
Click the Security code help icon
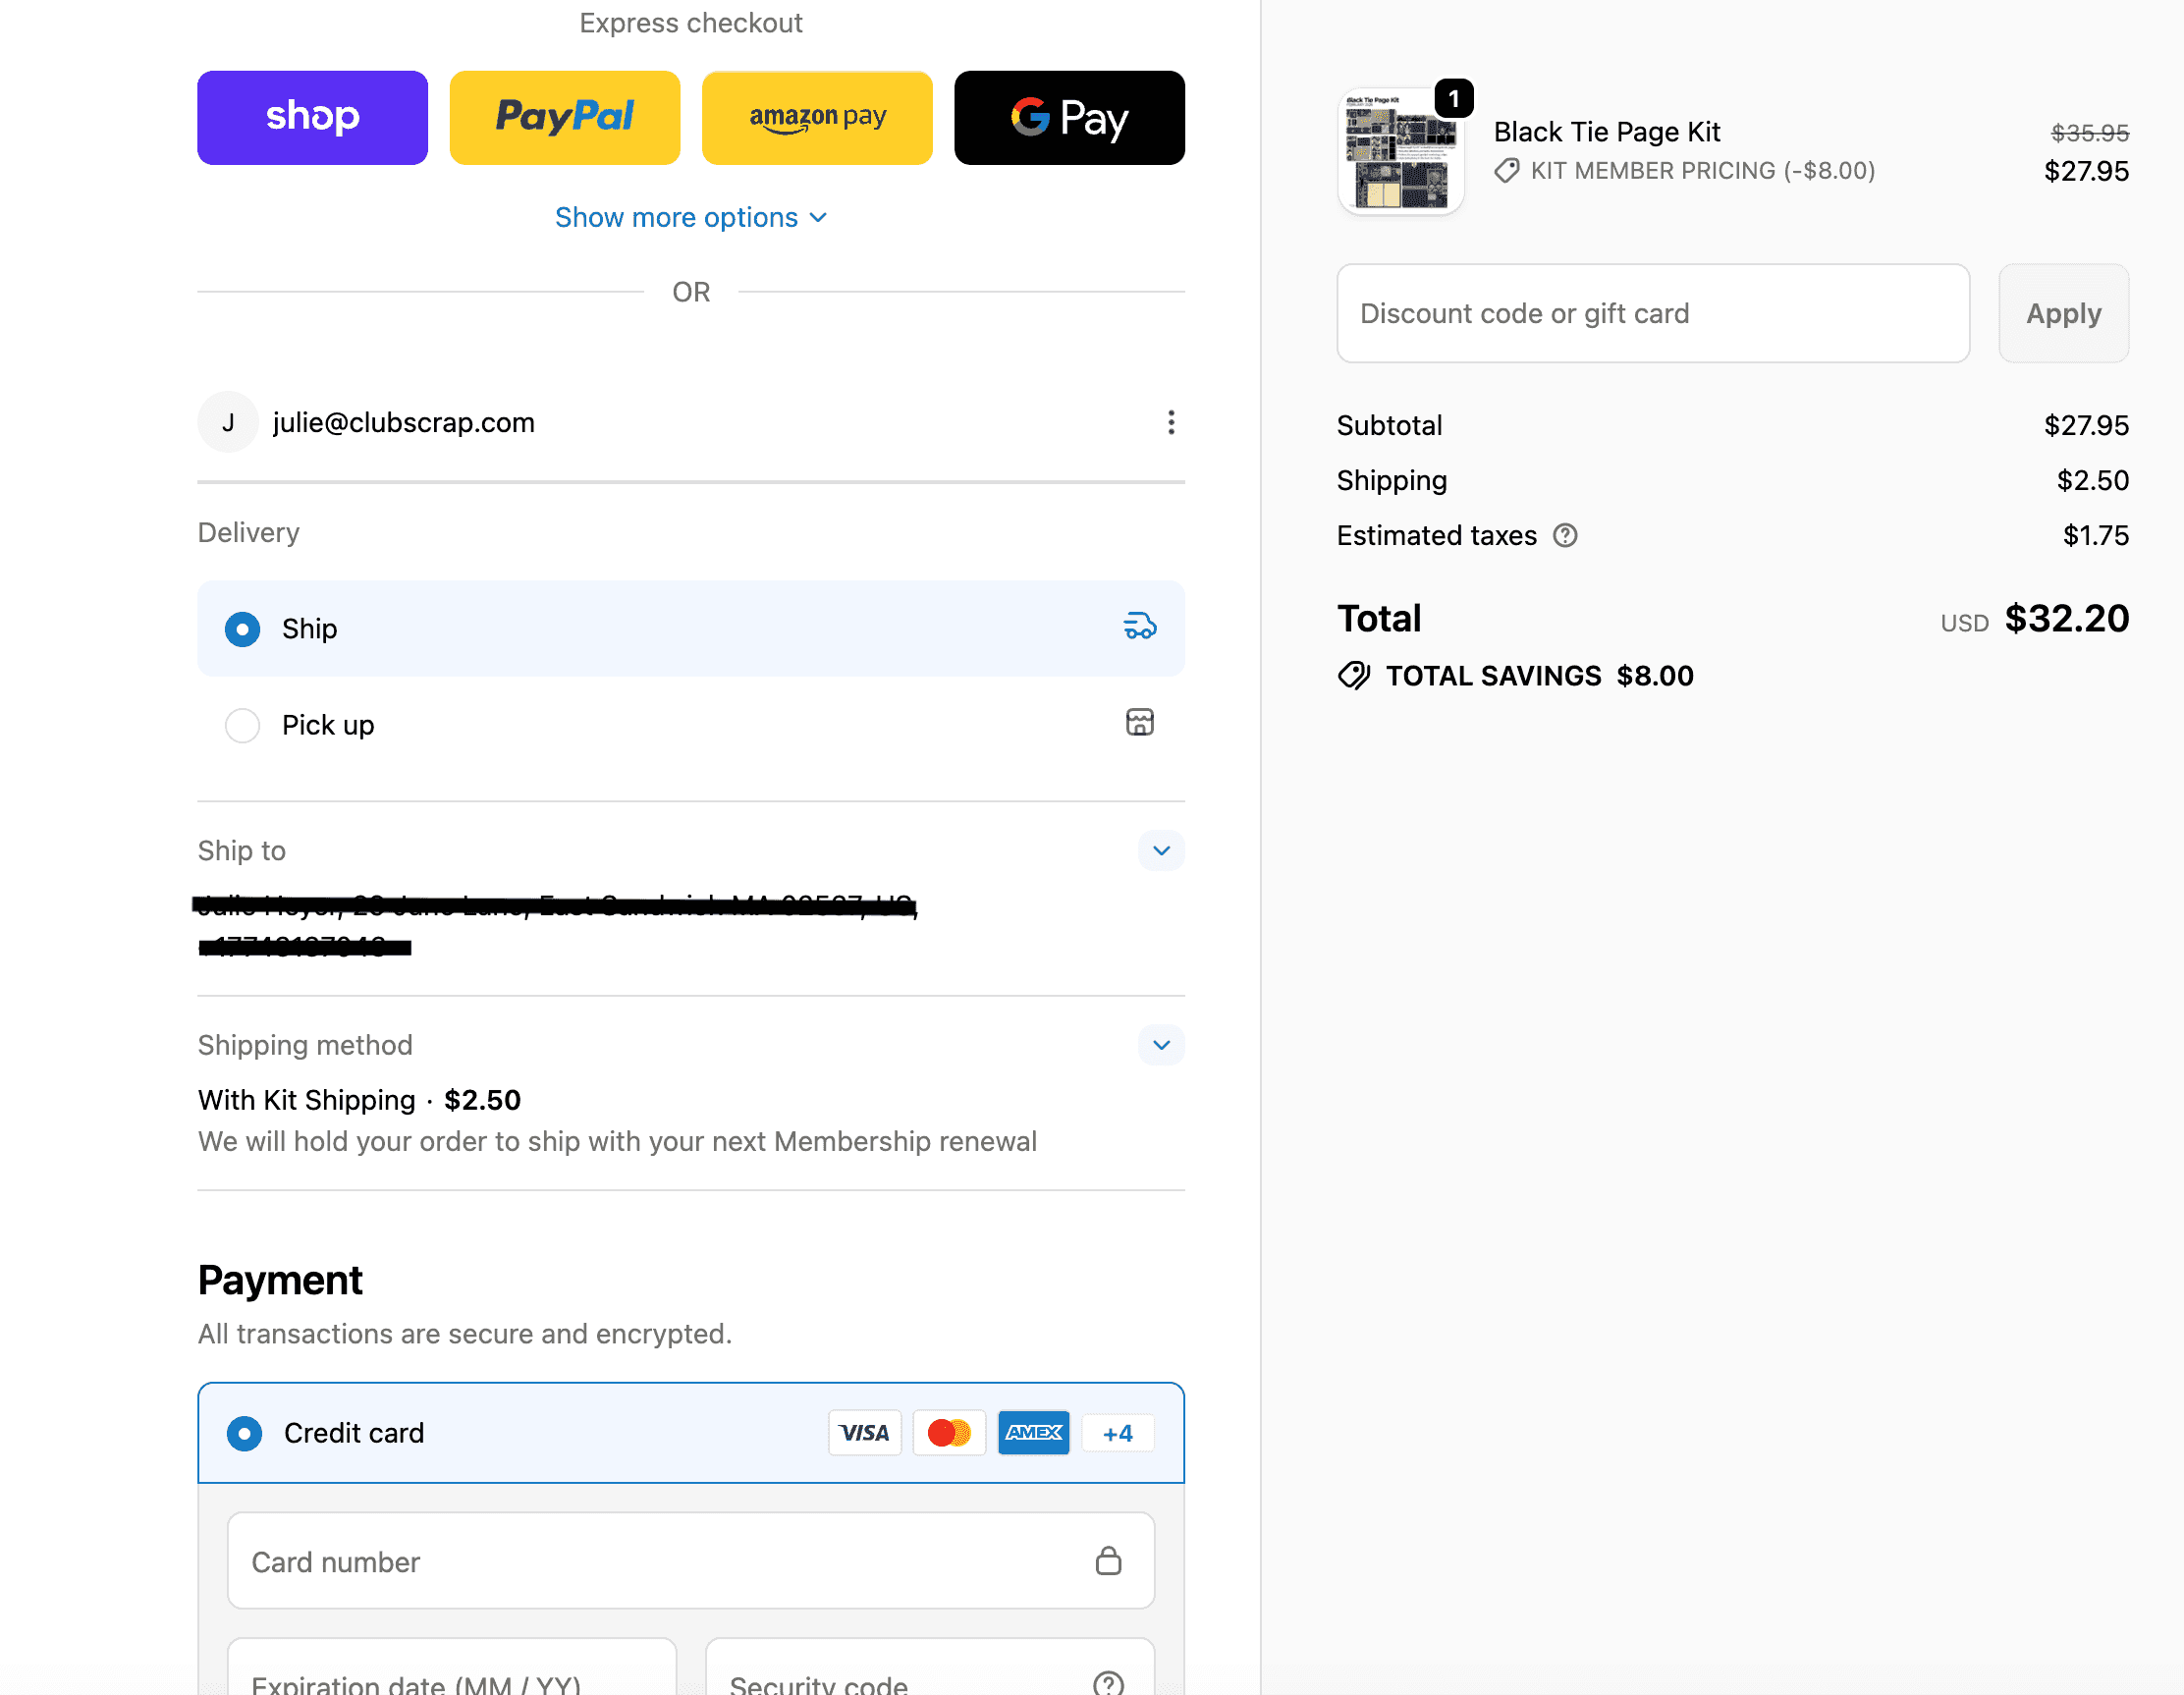click(x=1108, y=1684)
